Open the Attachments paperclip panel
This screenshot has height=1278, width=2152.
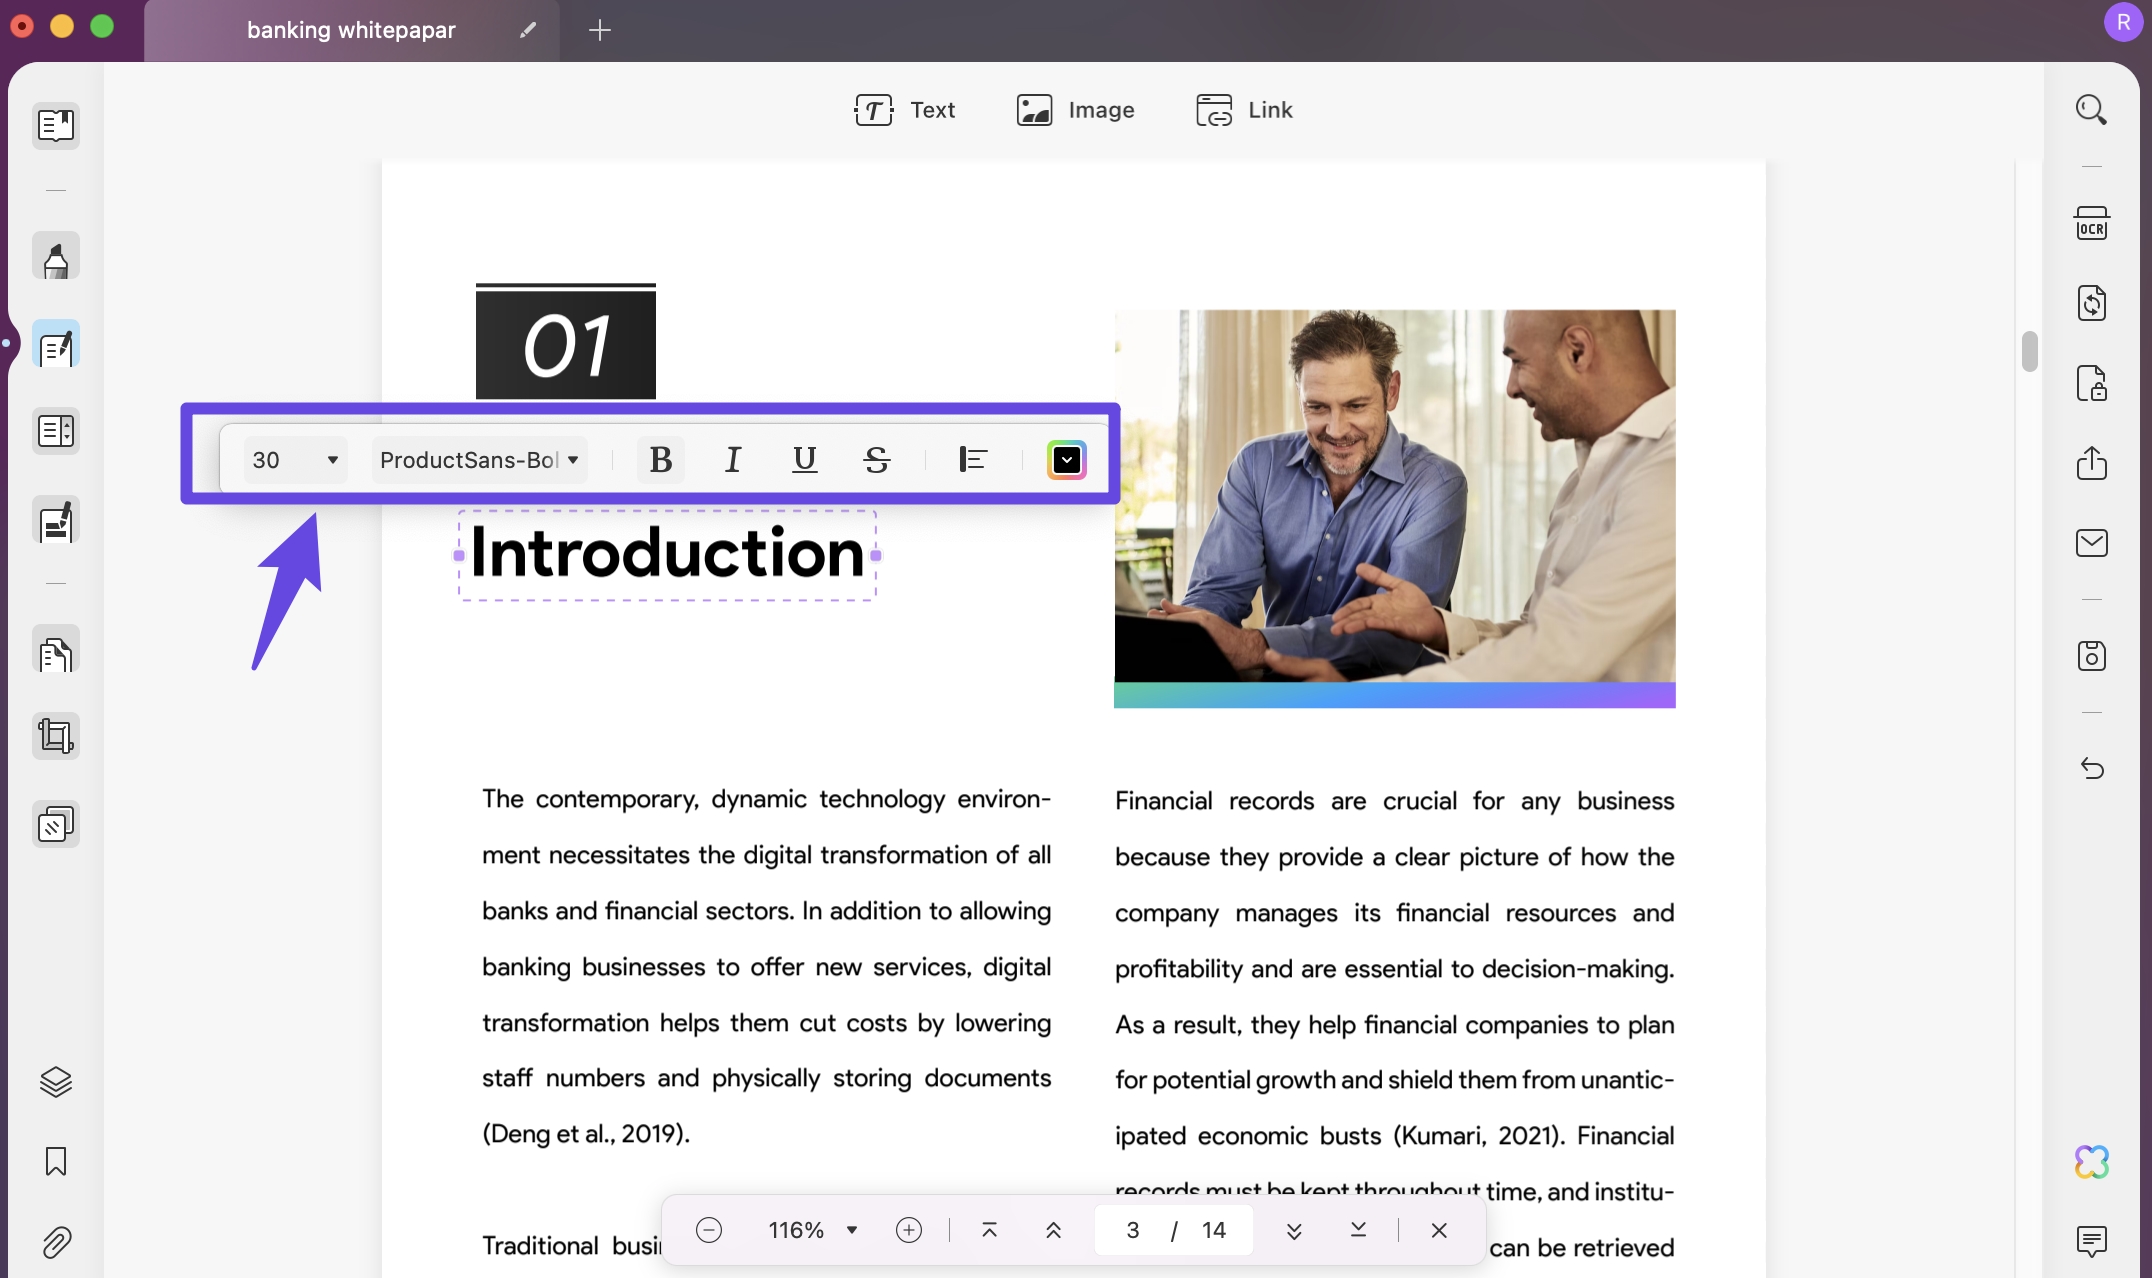click(x=56, y=1243)
